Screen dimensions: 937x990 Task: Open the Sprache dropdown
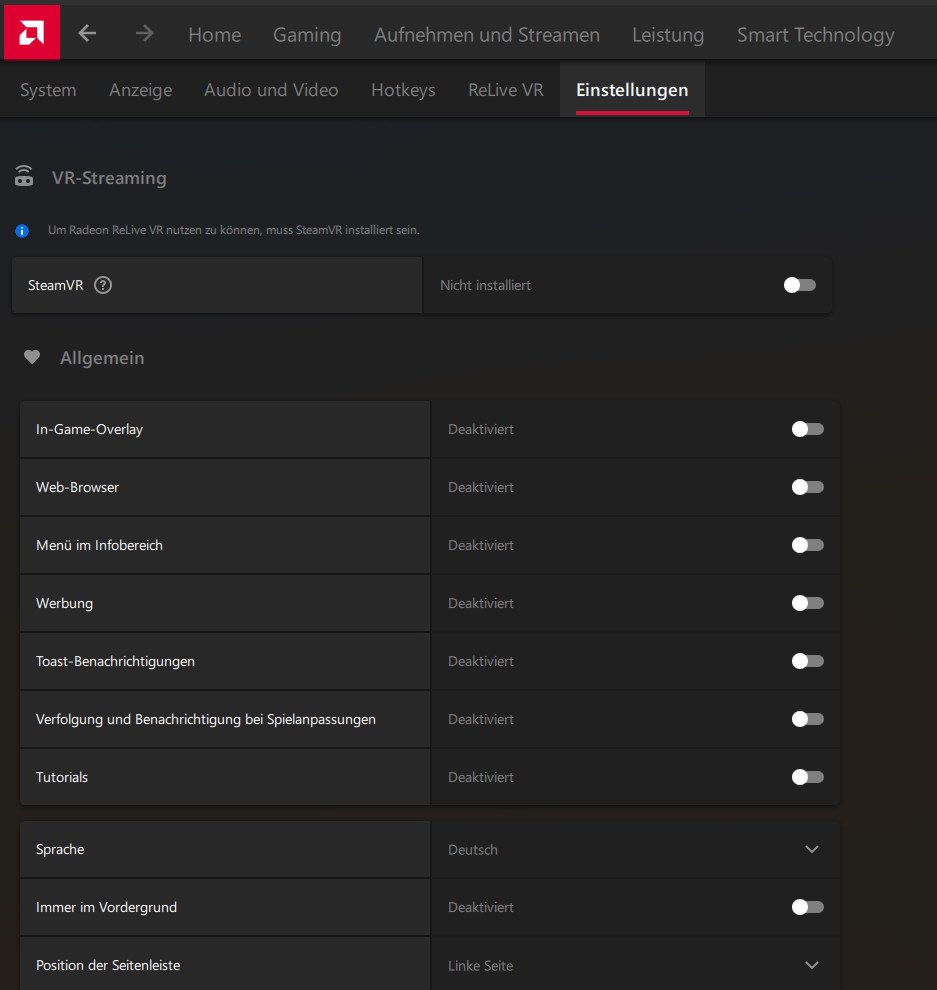811,849
